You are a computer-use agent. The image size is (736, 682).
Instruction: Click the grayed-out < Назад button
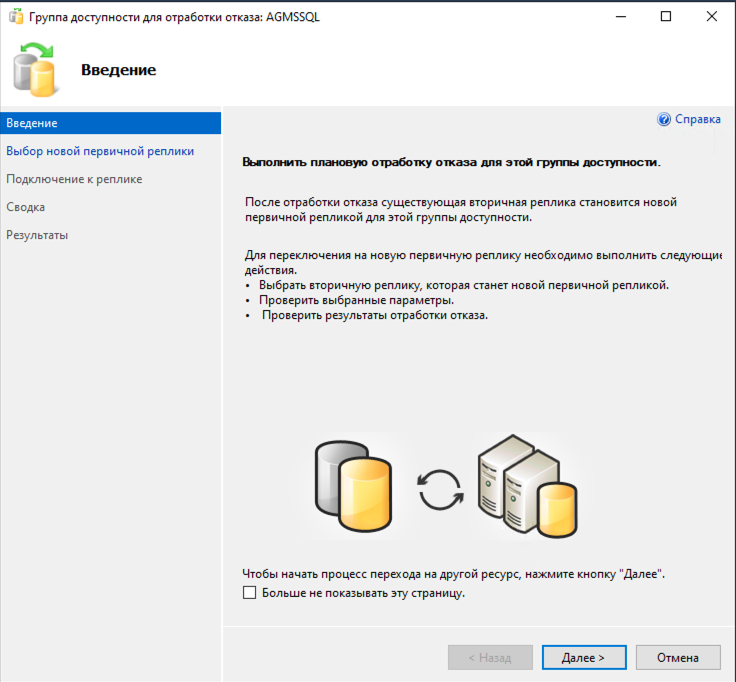490,658
